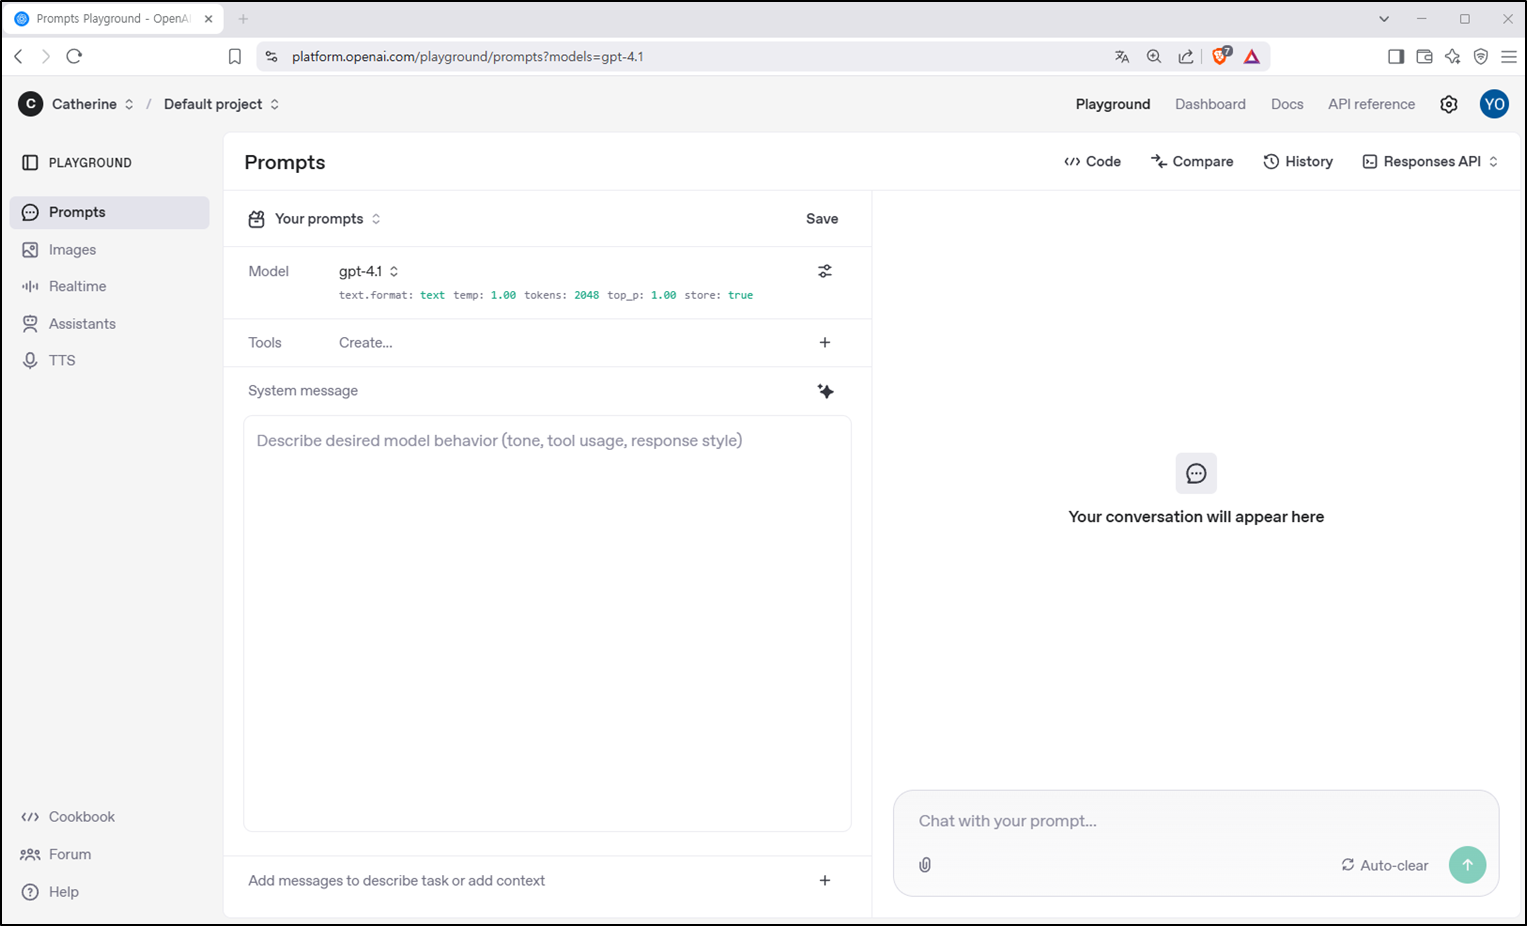This screenshot has width=1527, height=926.
Task: Click Create... in the Tools row
Action: [365, 342]
